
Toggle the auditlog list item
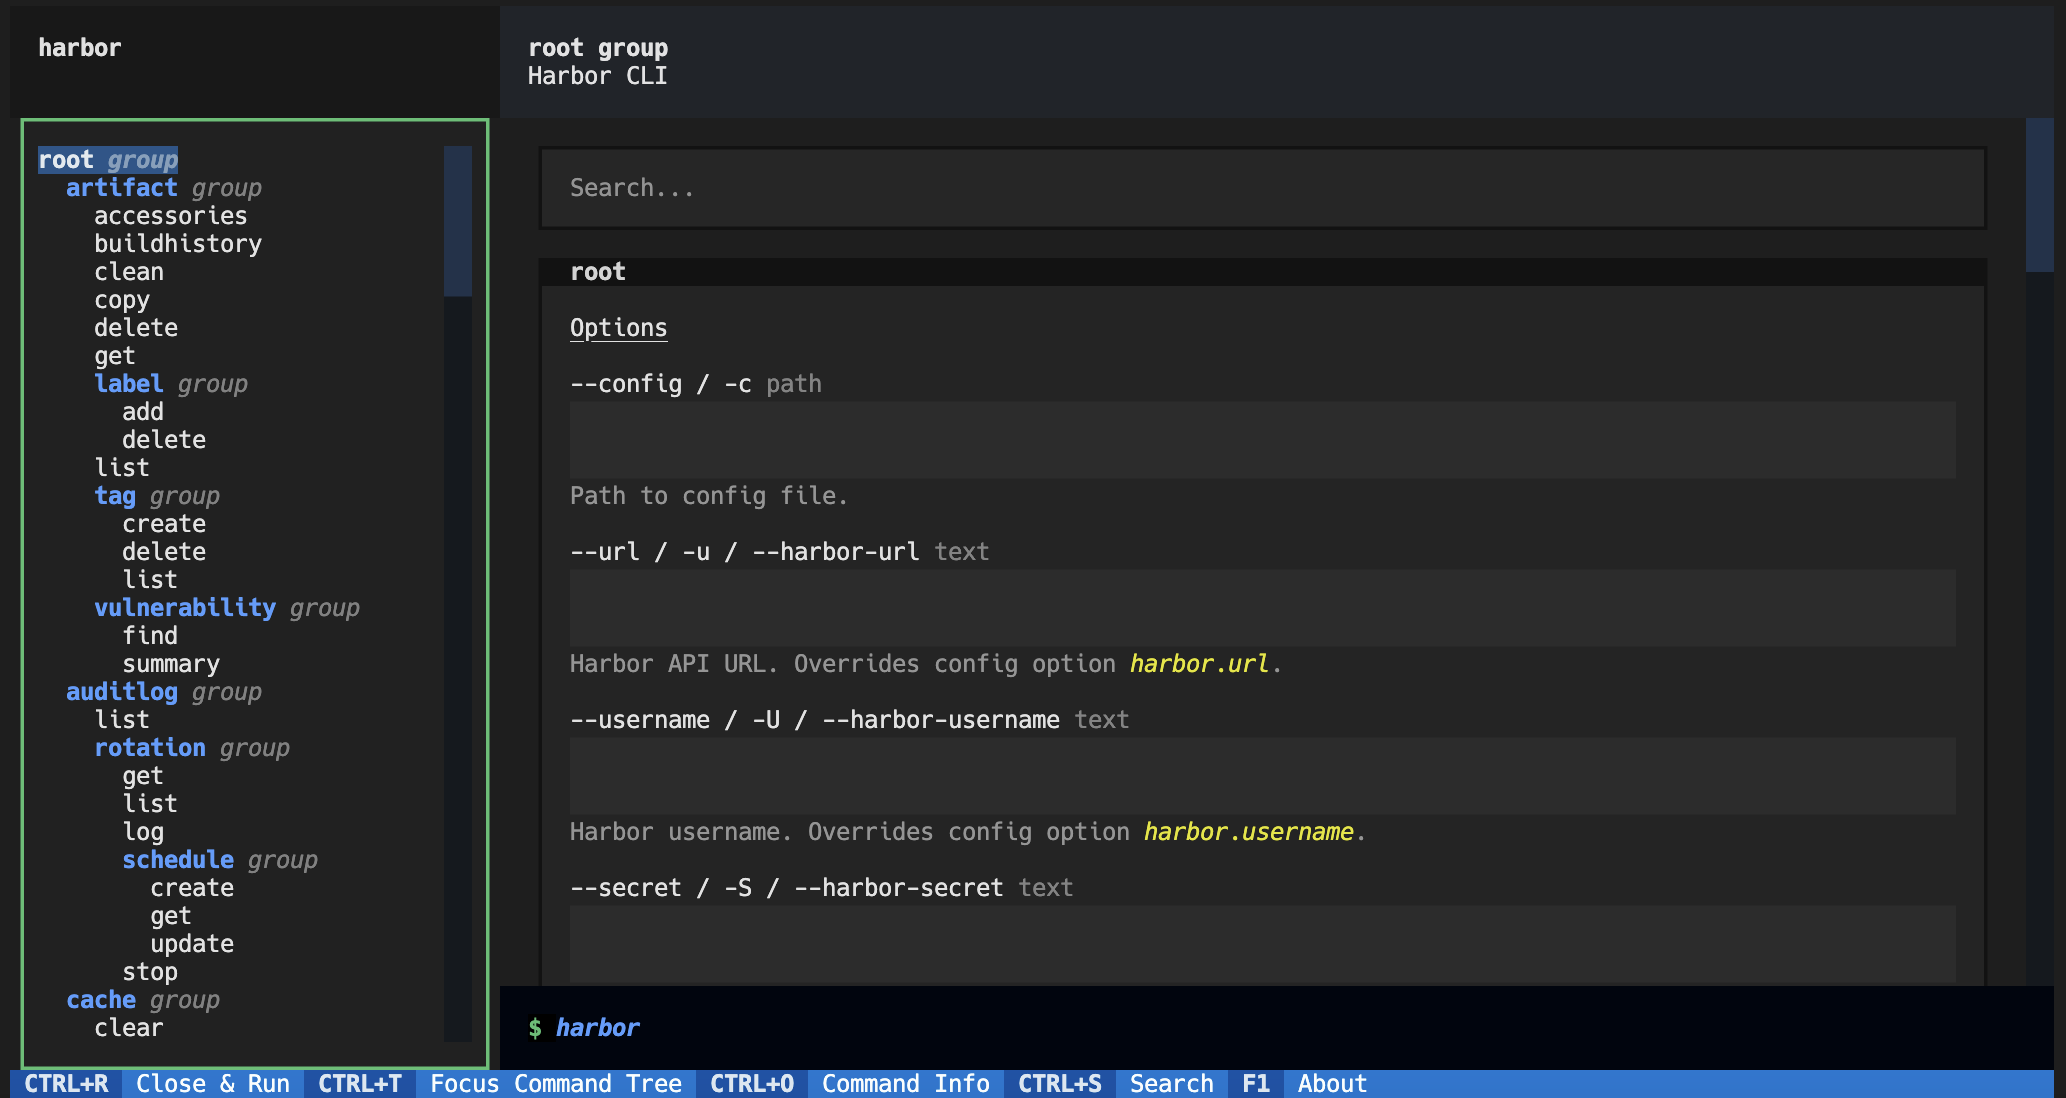pyautogui.click(x=120, y=720)
